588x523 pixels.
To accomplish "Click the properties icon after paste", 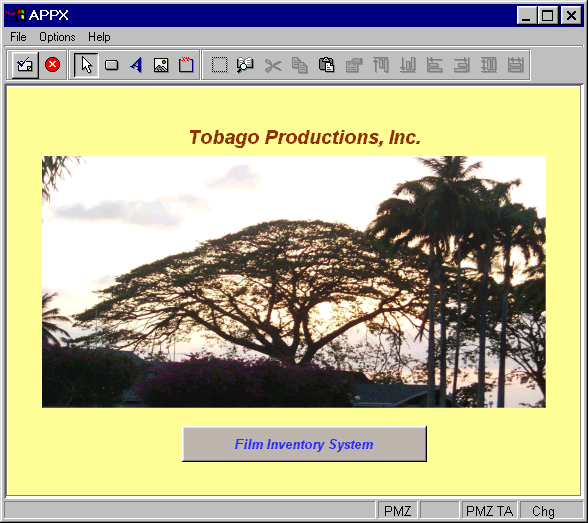I will [x=354, y=65].
